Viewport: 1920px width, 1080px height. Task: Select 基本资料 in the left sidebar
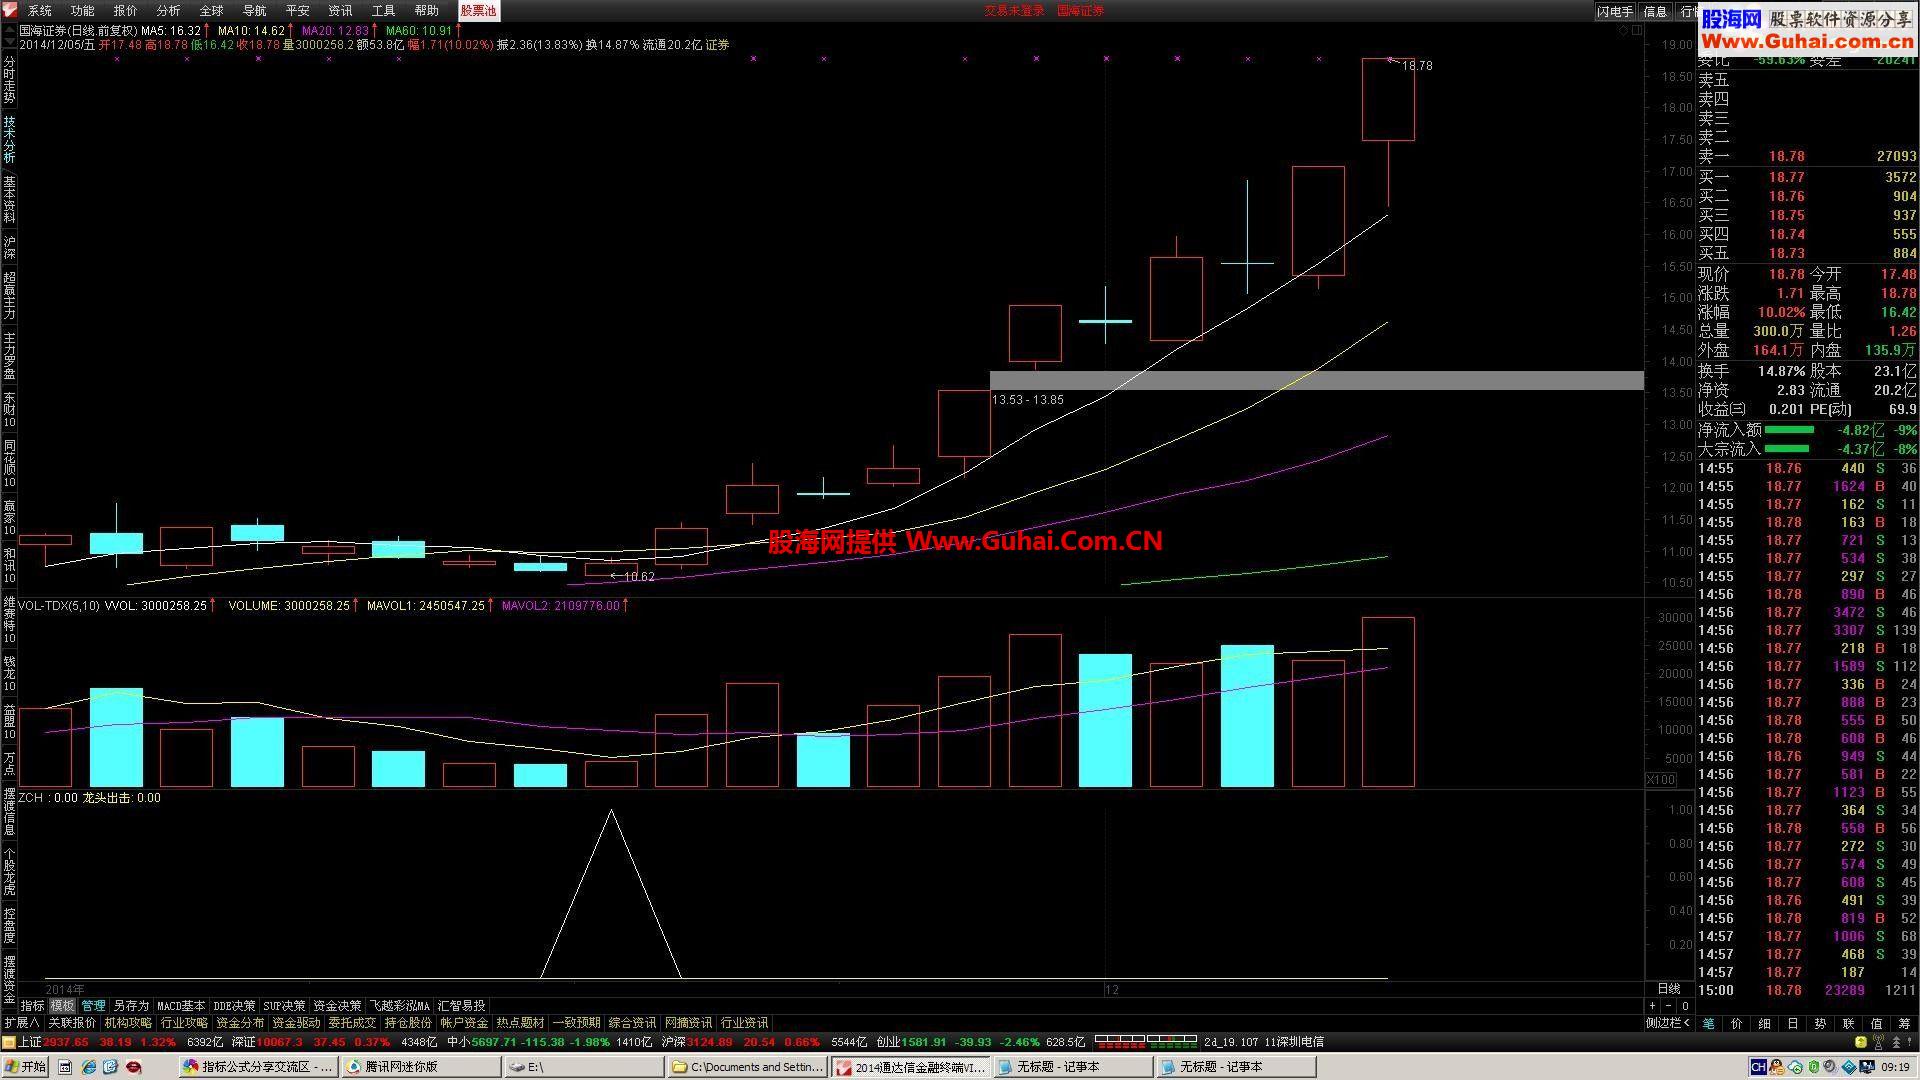pos(9,200)
